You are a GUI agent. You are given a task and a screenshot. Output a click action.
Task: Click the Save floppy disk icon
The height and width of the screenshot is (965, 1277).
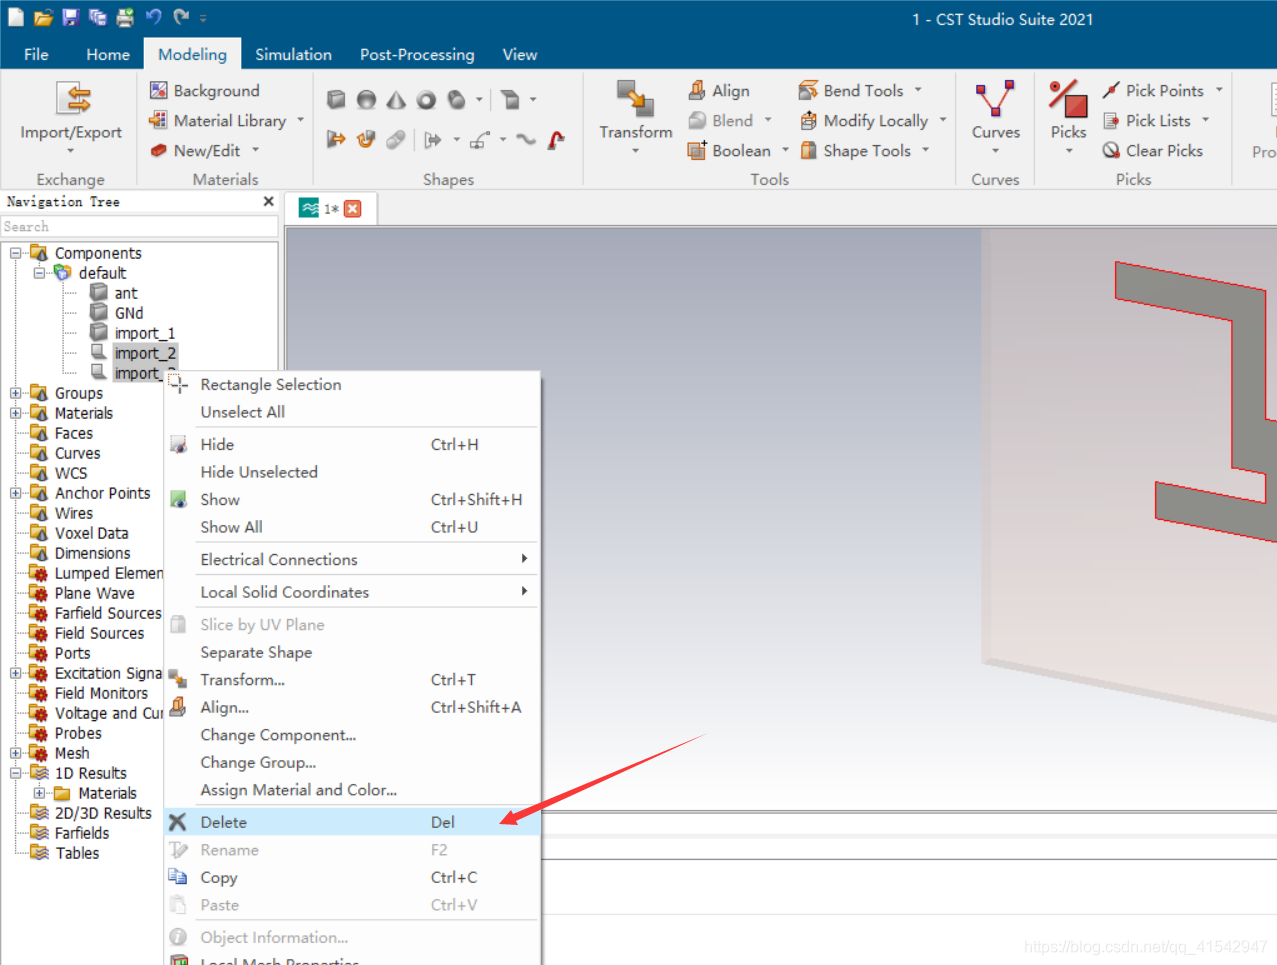click(70, 17)
